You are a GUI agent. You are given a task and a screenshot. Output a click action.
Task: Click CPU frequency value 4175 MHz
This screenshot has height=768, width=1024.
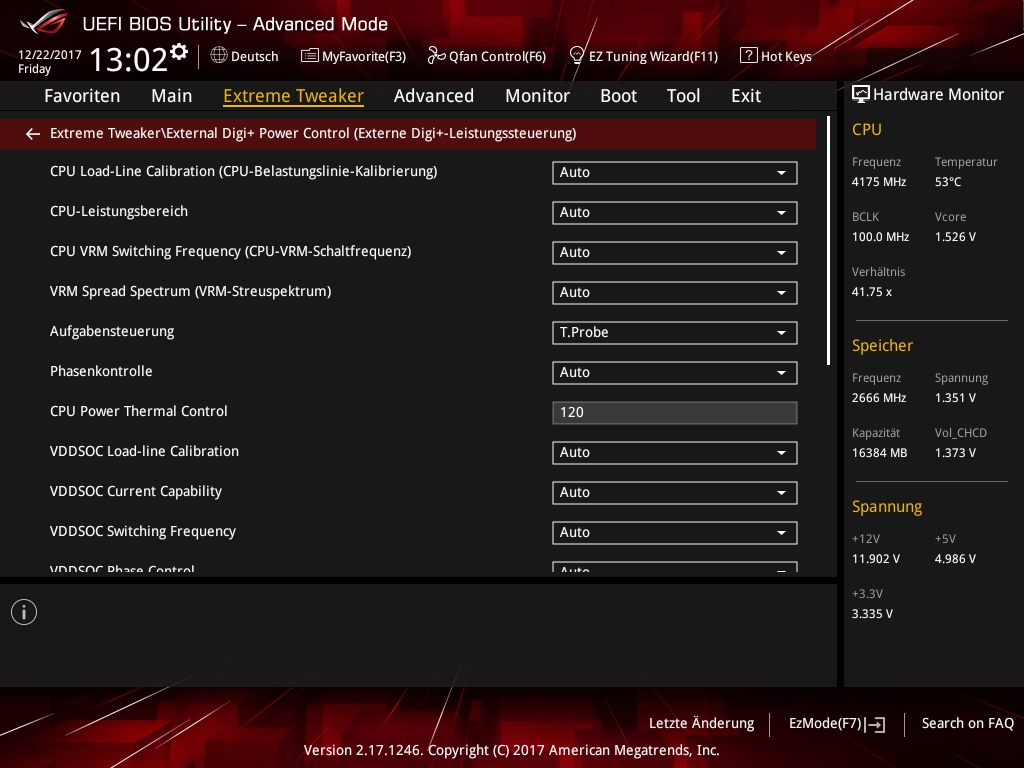tap(879, 182)
